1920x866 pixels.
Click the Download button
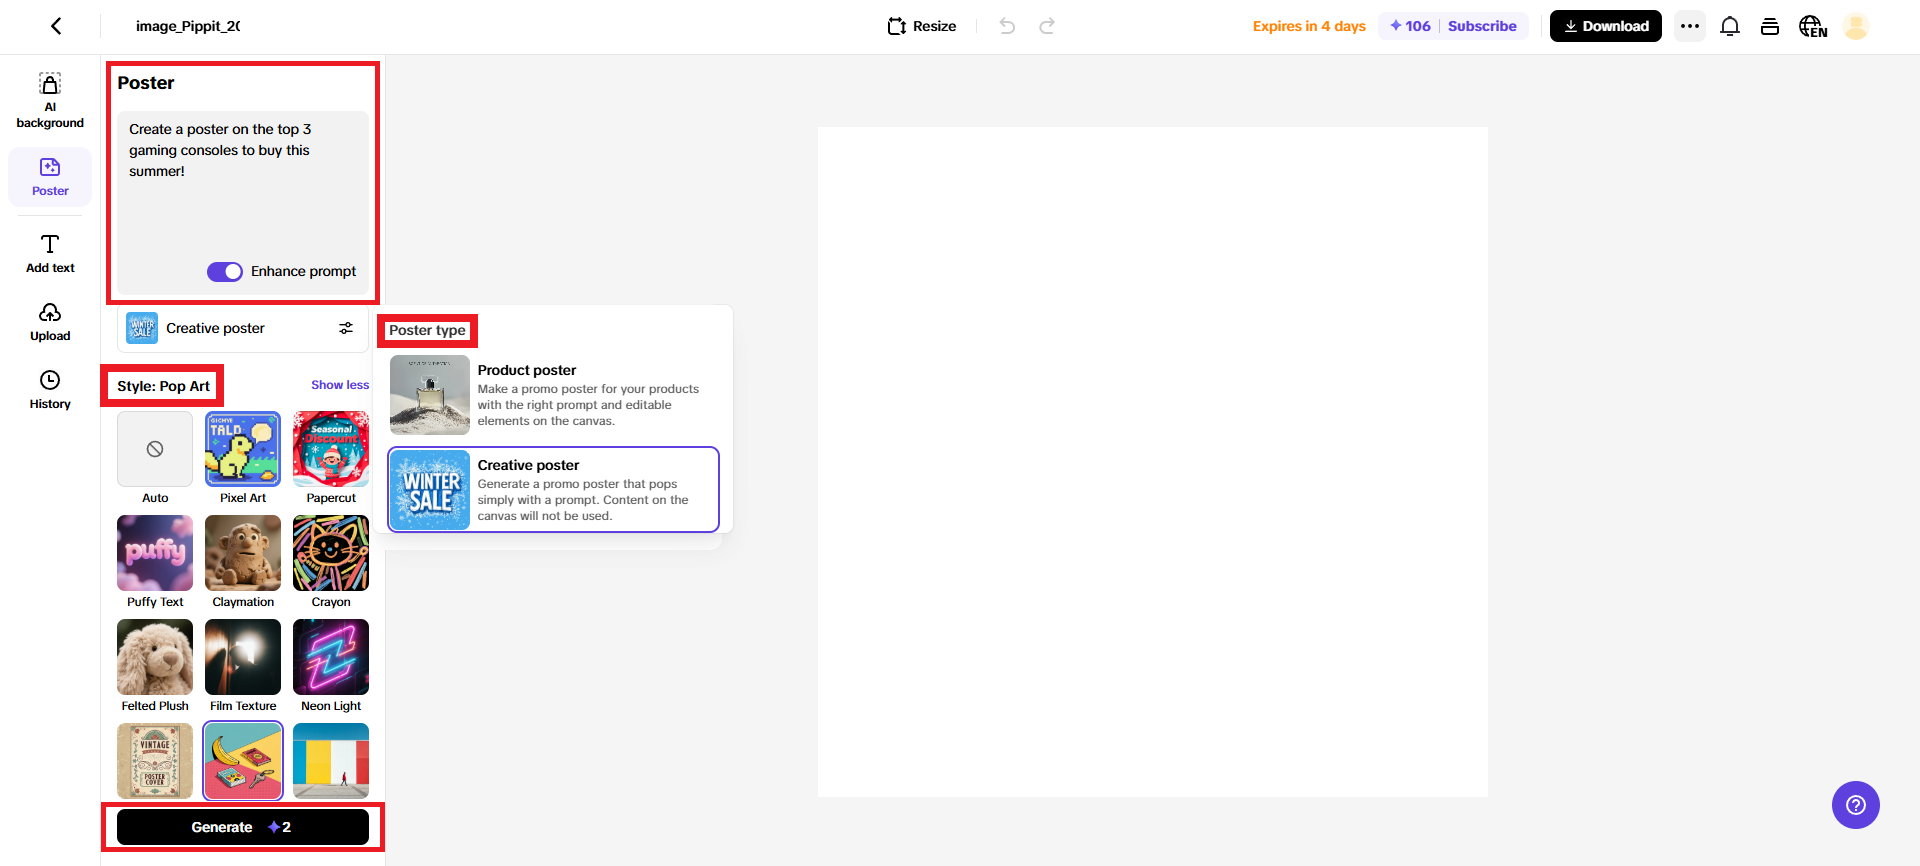tap(1606, 26)
